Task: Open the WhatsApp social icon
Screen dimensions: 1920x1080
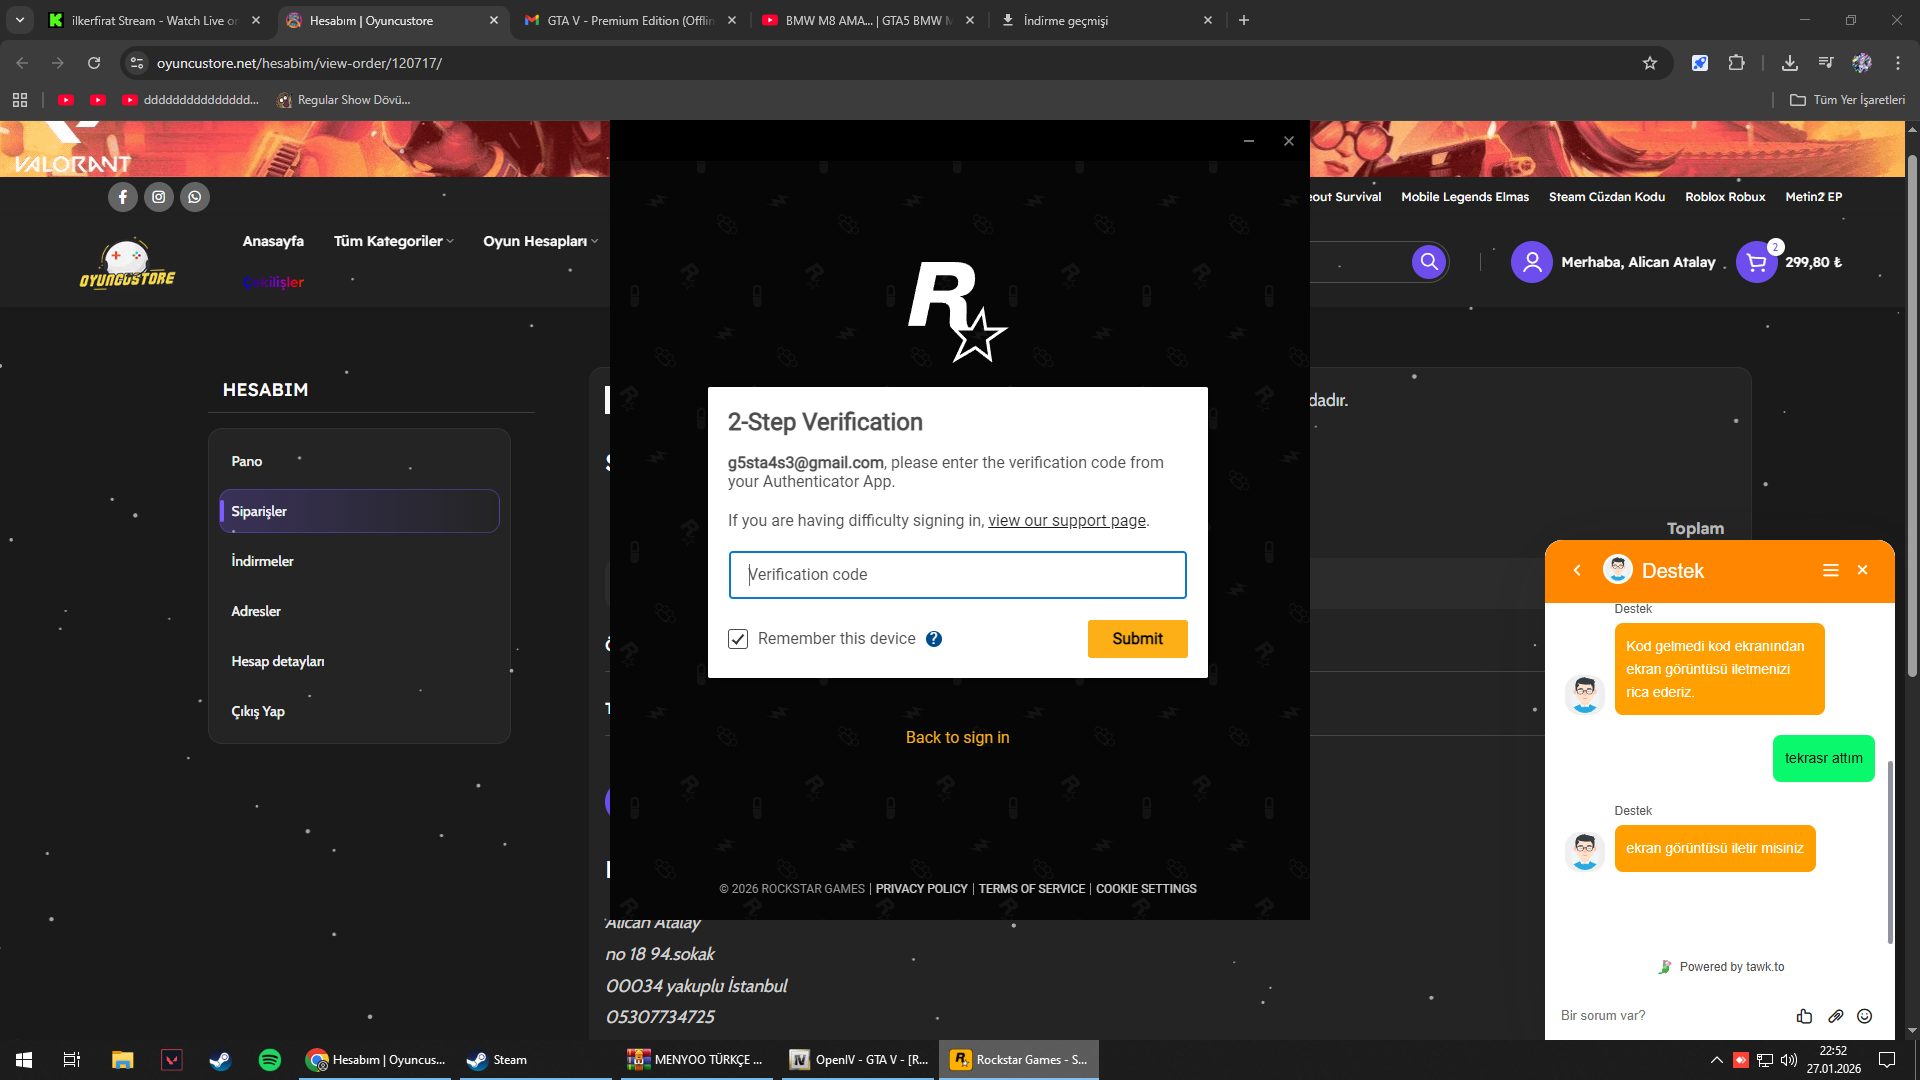Action: (x=195, y=197)
